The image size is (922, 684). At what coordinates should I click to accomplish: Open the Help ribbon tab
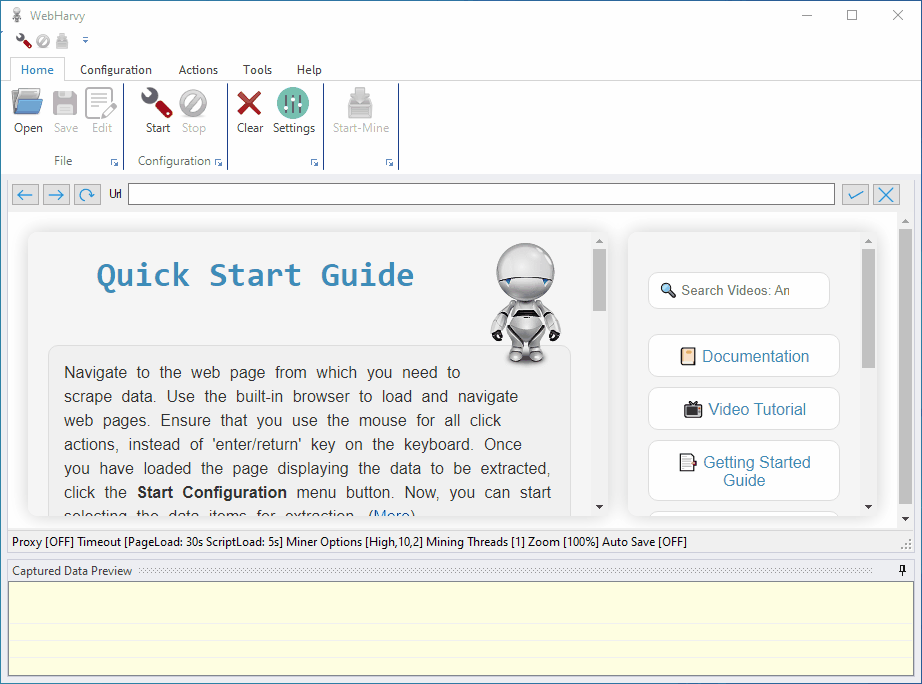[309, 69]
